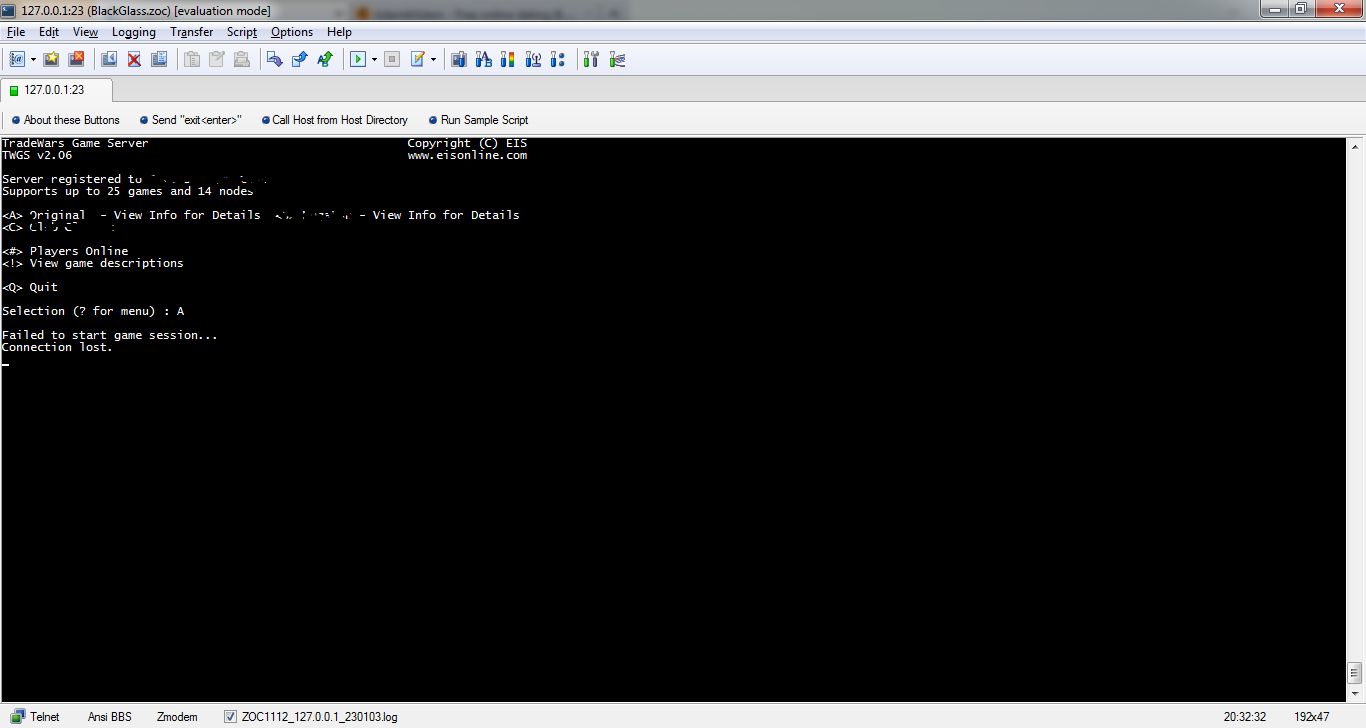Expand the Run Script dropdown arrow
Viewport: 1366px width, 728px height.
[374, 60]
